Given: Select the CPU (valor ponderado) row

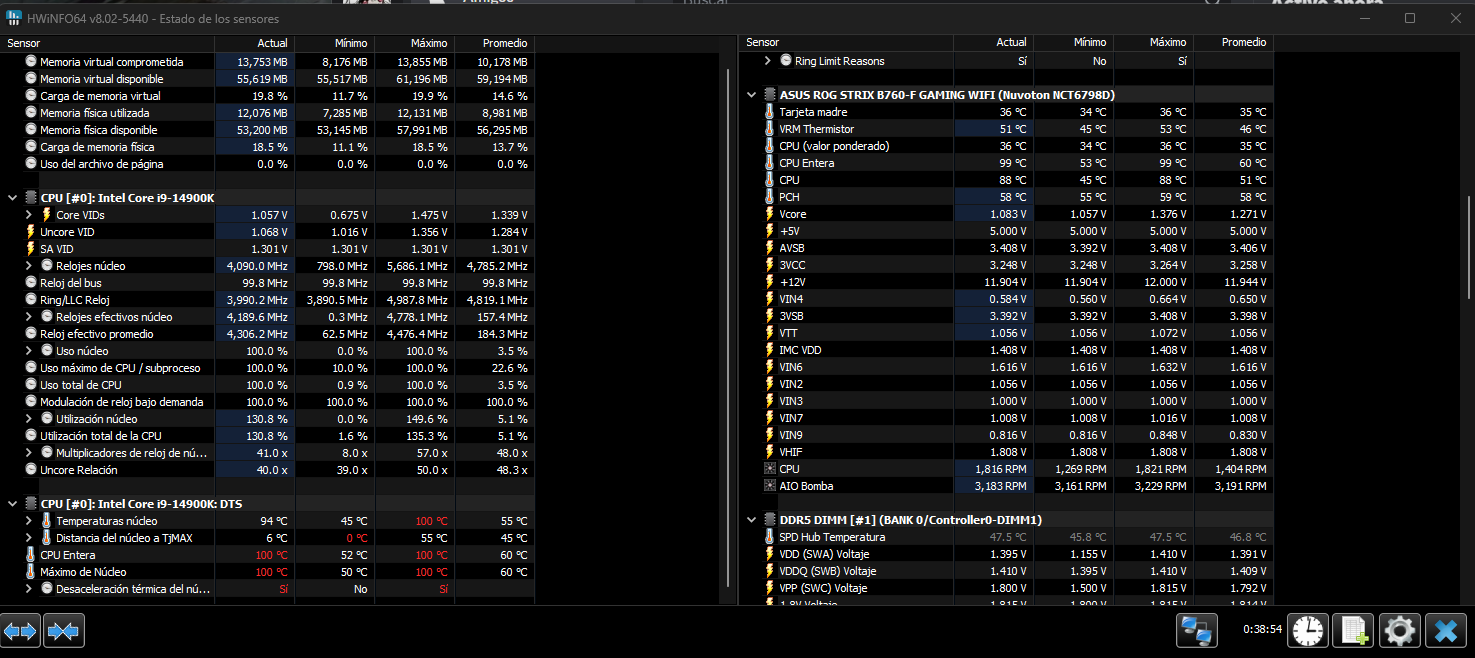Looking at the screenshot, I should tap(1007, 146).
